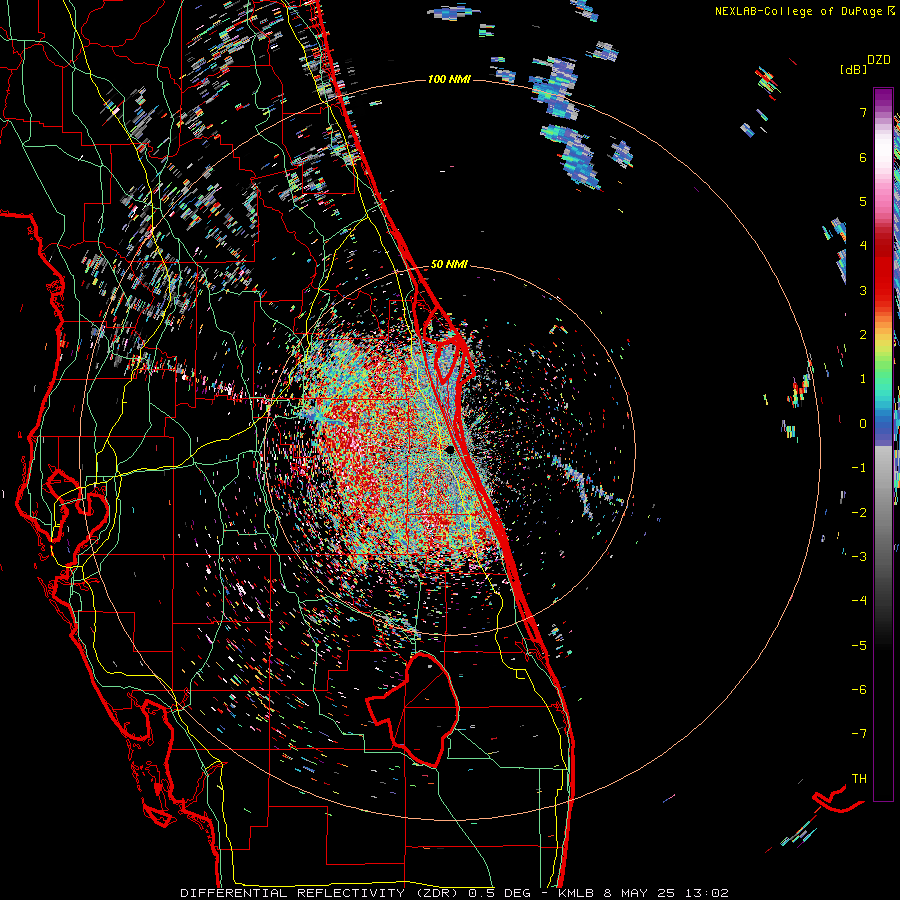The image size is (900, 900).
Task: Click the Differential Reflectivity caption at bottom
Action: click(x=454, y=893)
